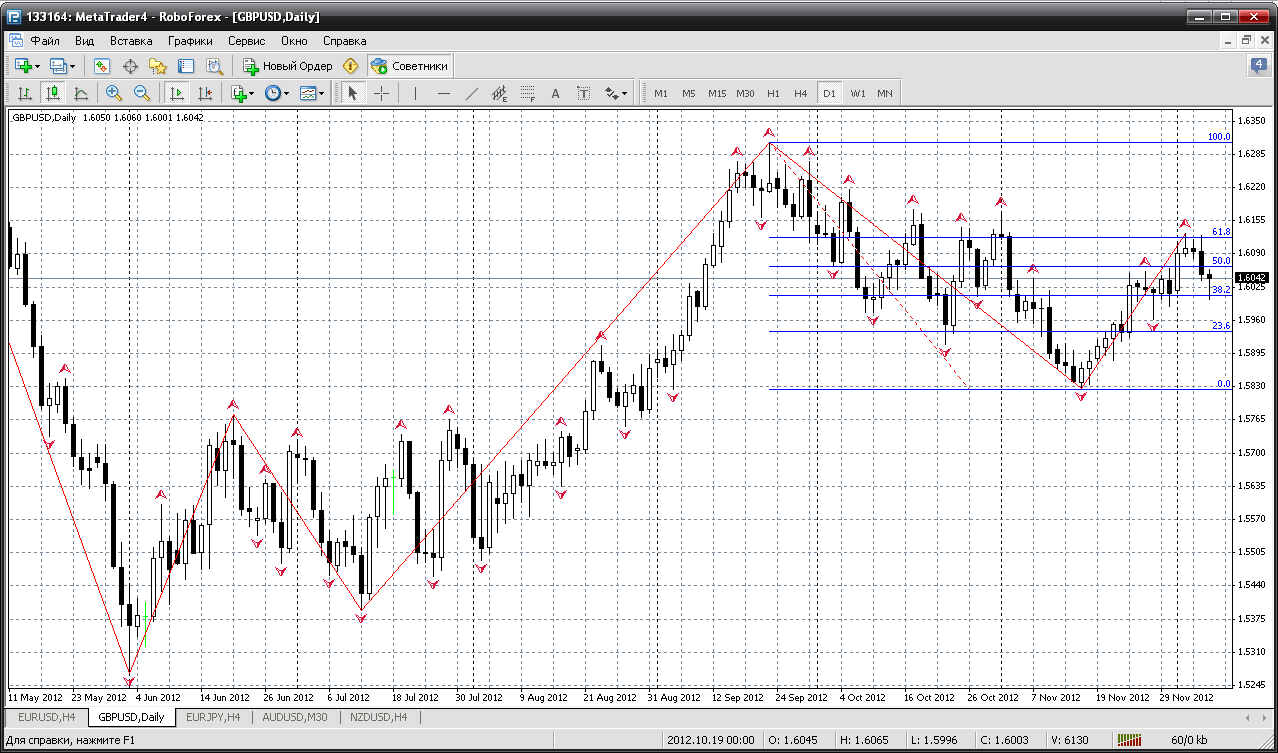Viewport: 1278px width, 753px height.
Task: Click the arrows objects icon
Action: [x=612, y=93]
